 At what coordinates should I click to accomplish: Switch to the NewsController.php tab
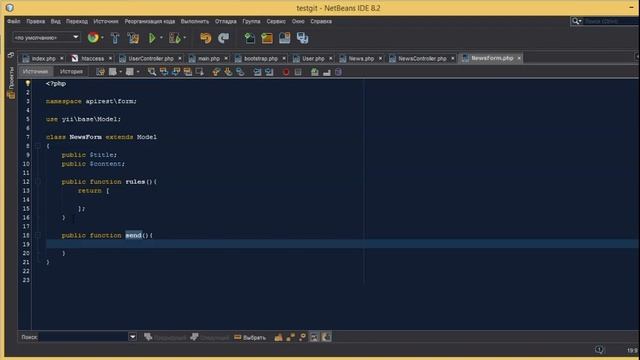point(422,59)
